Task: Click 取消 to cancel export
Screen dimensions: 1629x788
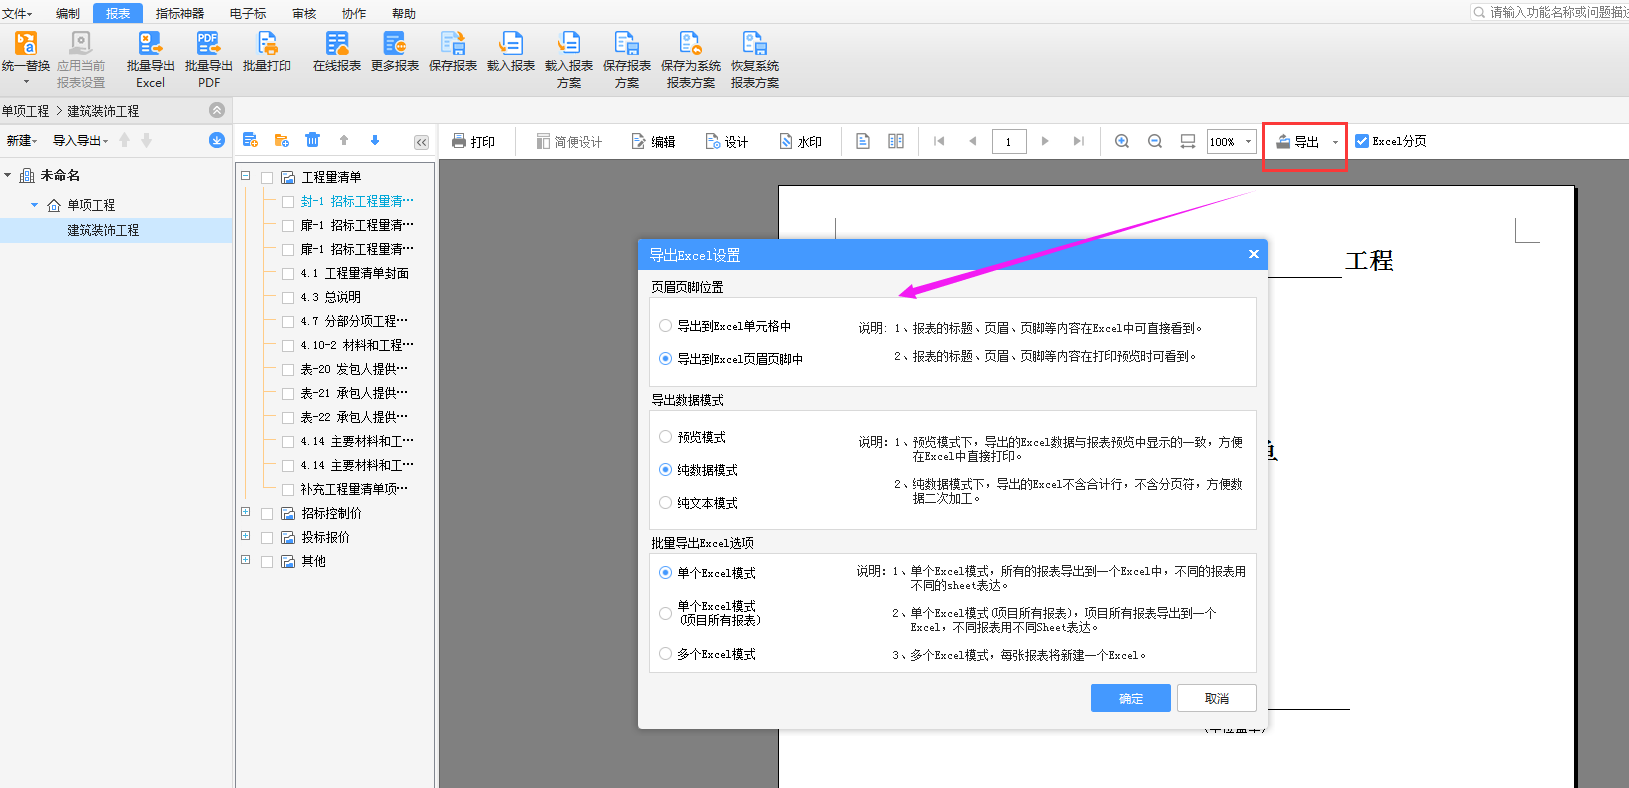Action: click(x=1217, y=698)
